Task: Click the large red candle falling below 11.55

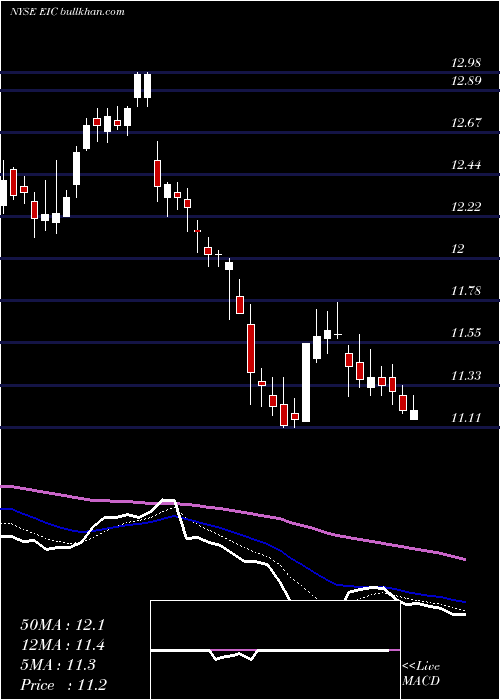Action: tap(251, 348)
